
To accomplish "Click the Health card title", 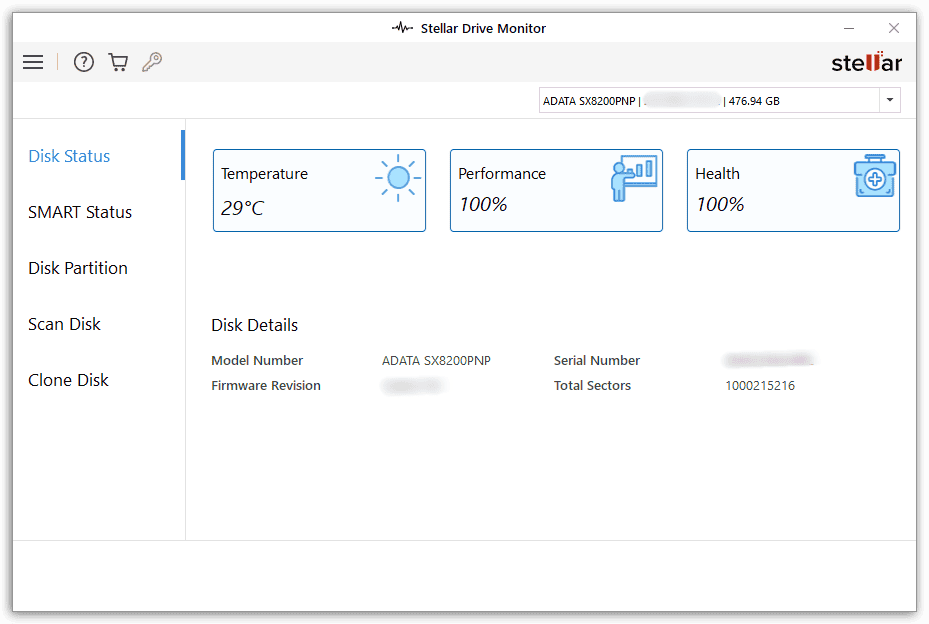I will [717, 174].
